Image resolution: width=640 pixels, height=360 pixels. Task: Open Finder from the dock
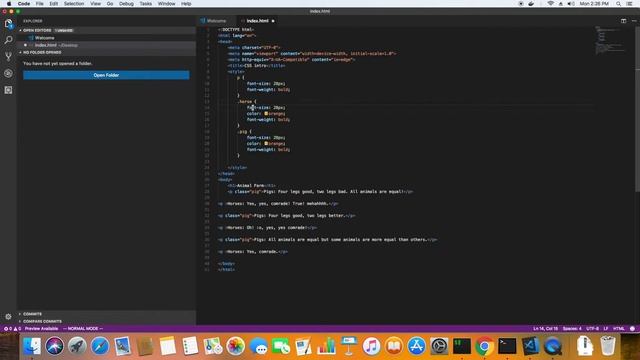pyautogui.click(x=31, y=346)
